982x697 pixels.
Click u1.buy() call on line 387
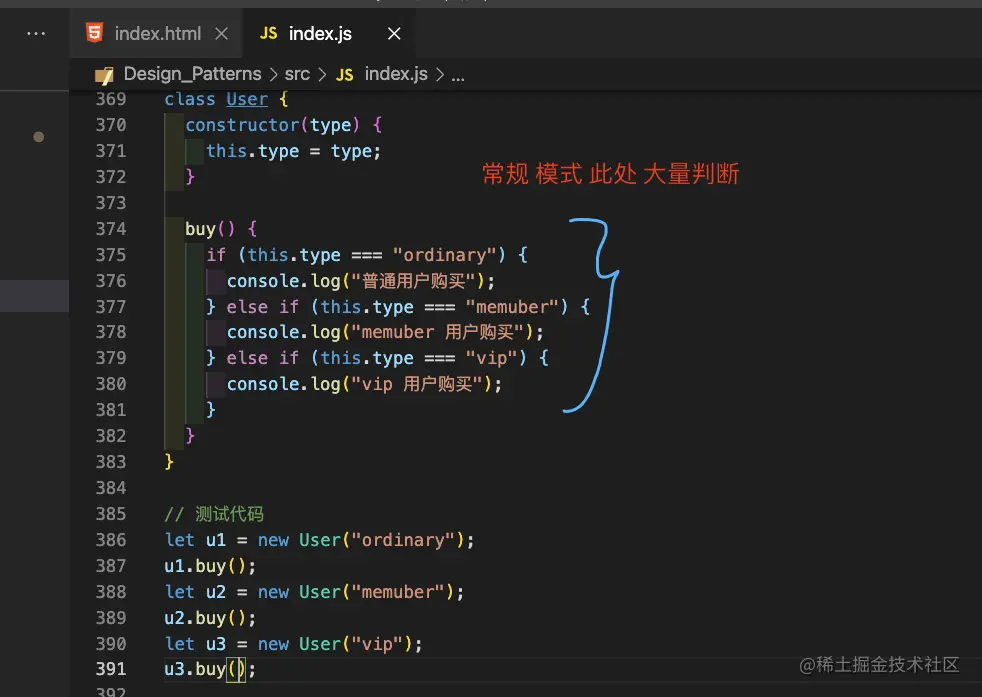tap(210, 567)
